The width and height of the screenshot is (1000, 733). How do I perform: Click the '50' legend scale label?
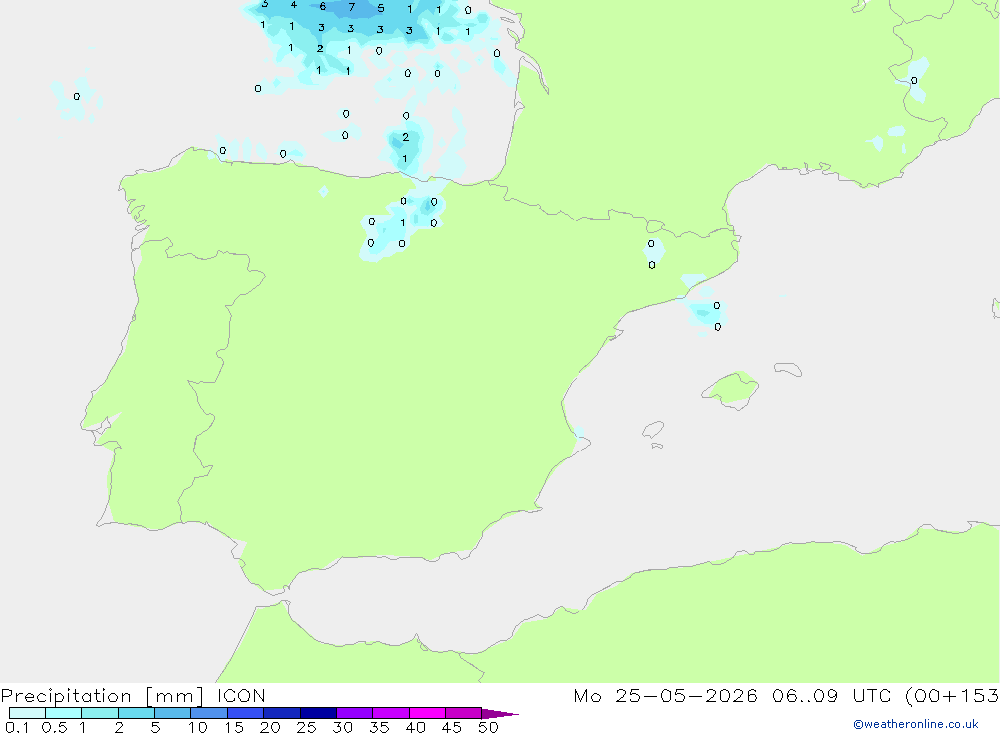(x=488, y=727)
